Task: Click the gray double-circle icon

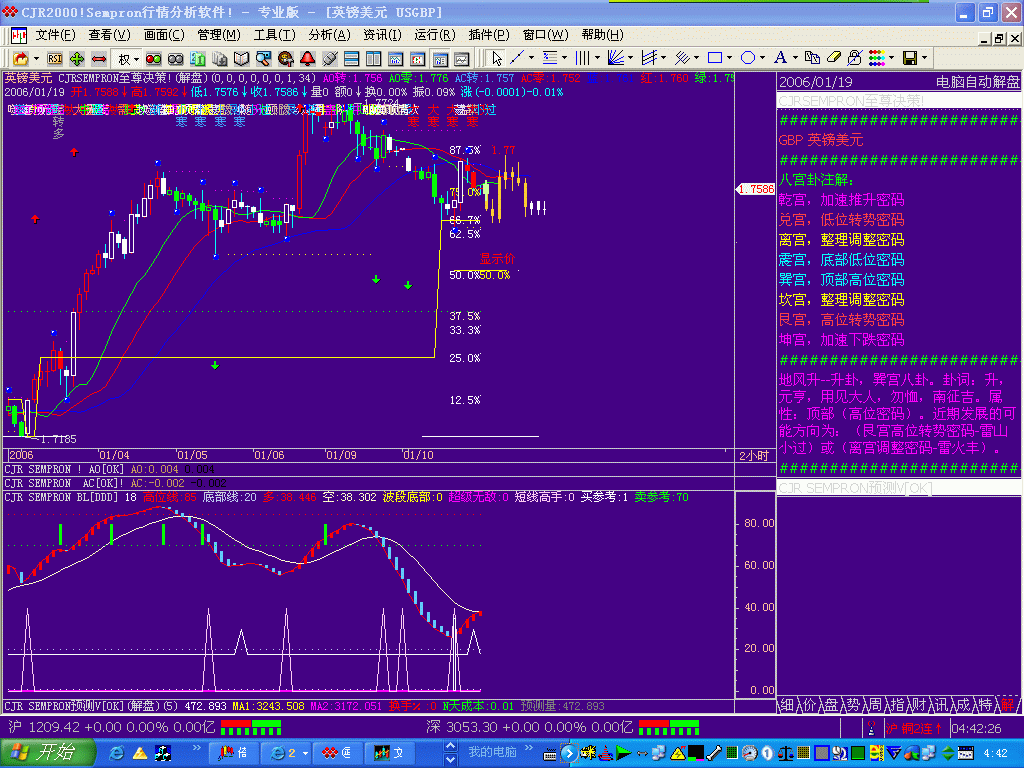Action: (x=176, y=59)
